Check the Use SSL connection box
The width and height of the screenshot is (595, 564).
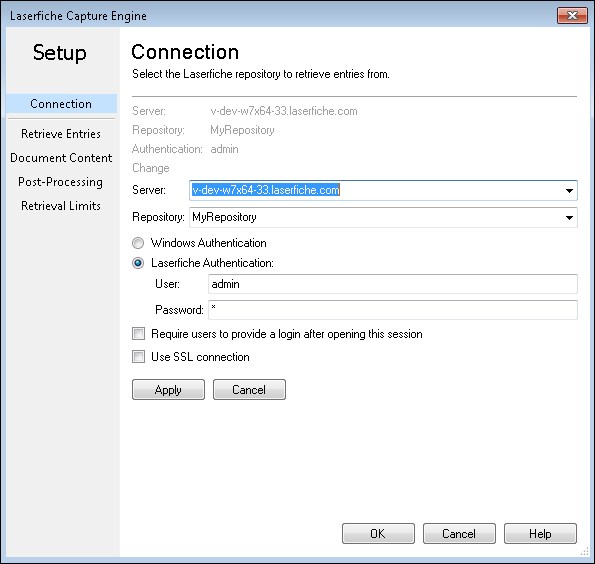coord(139,356)
